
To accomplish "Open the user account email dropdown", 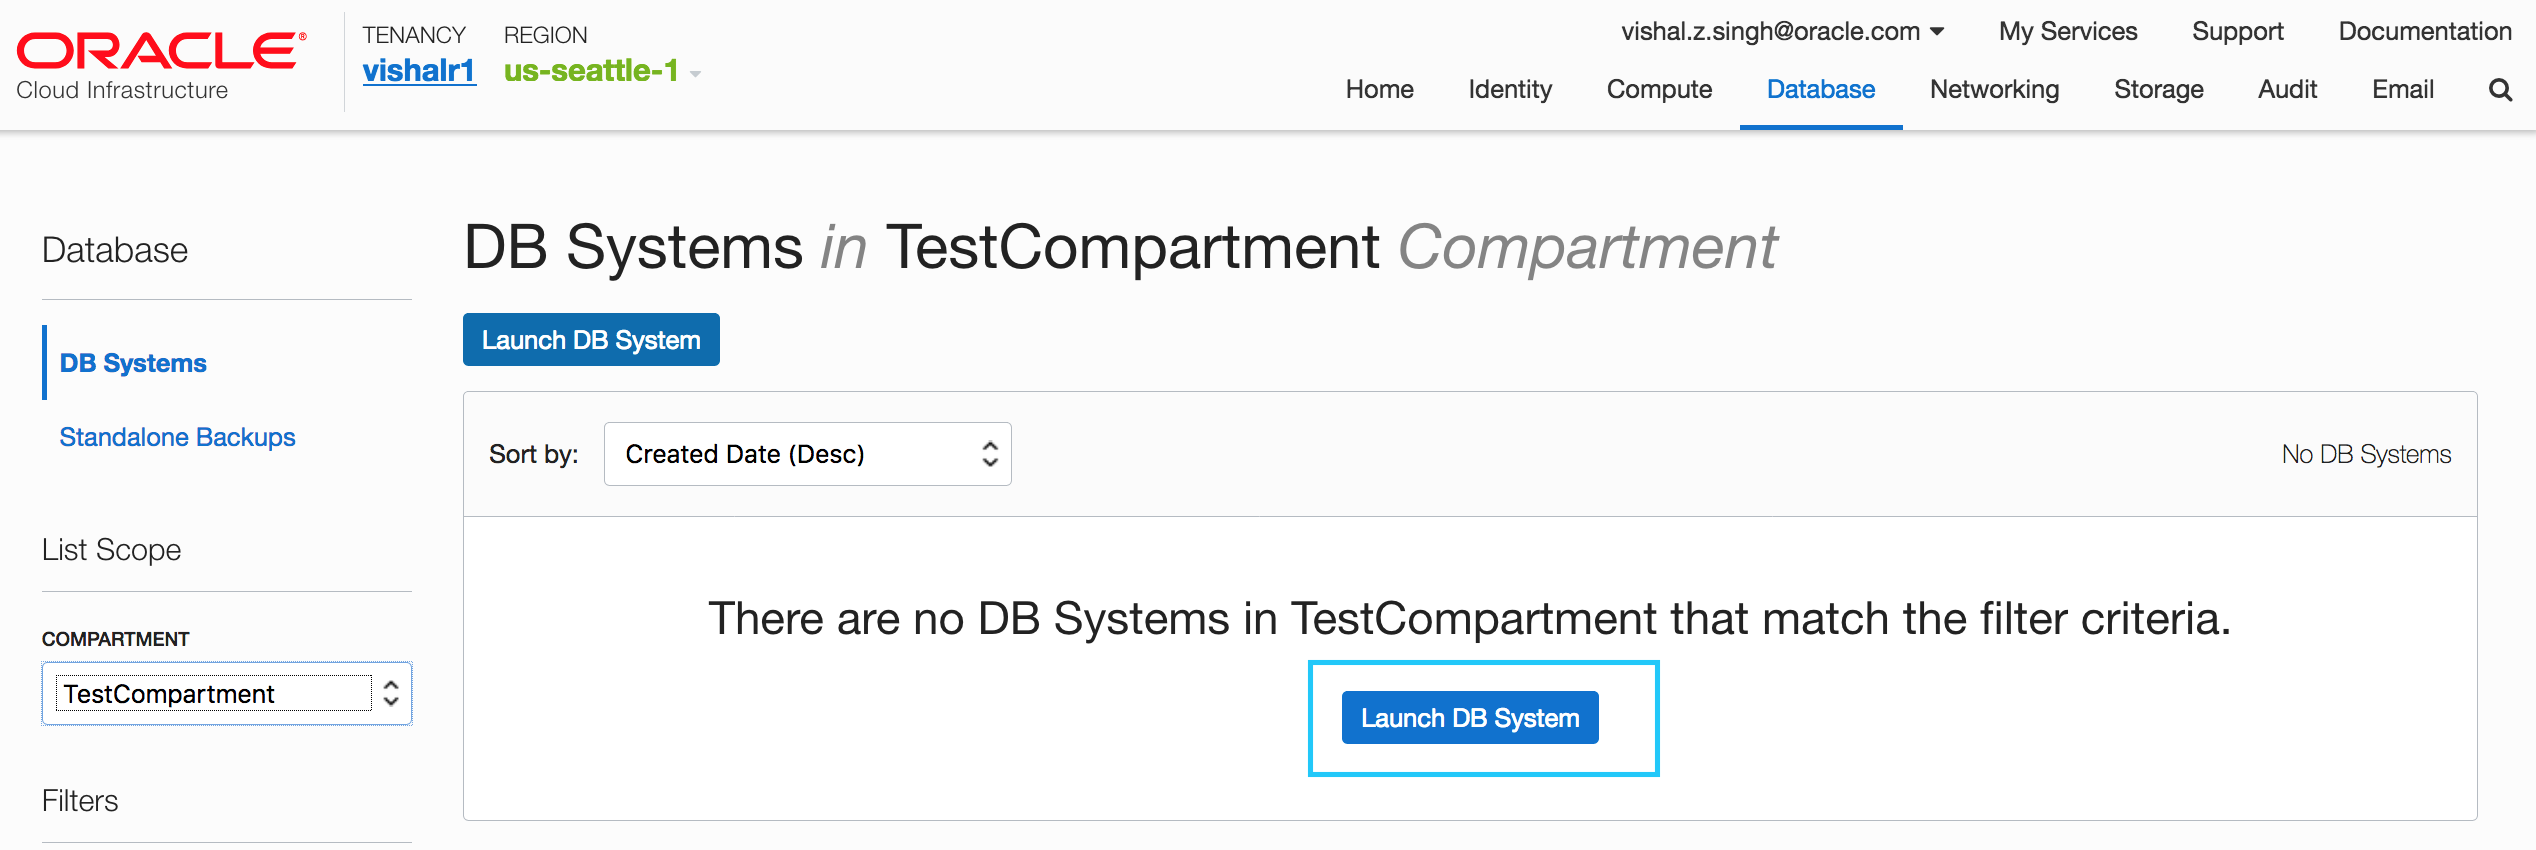I will click(x=1782, y=32).
